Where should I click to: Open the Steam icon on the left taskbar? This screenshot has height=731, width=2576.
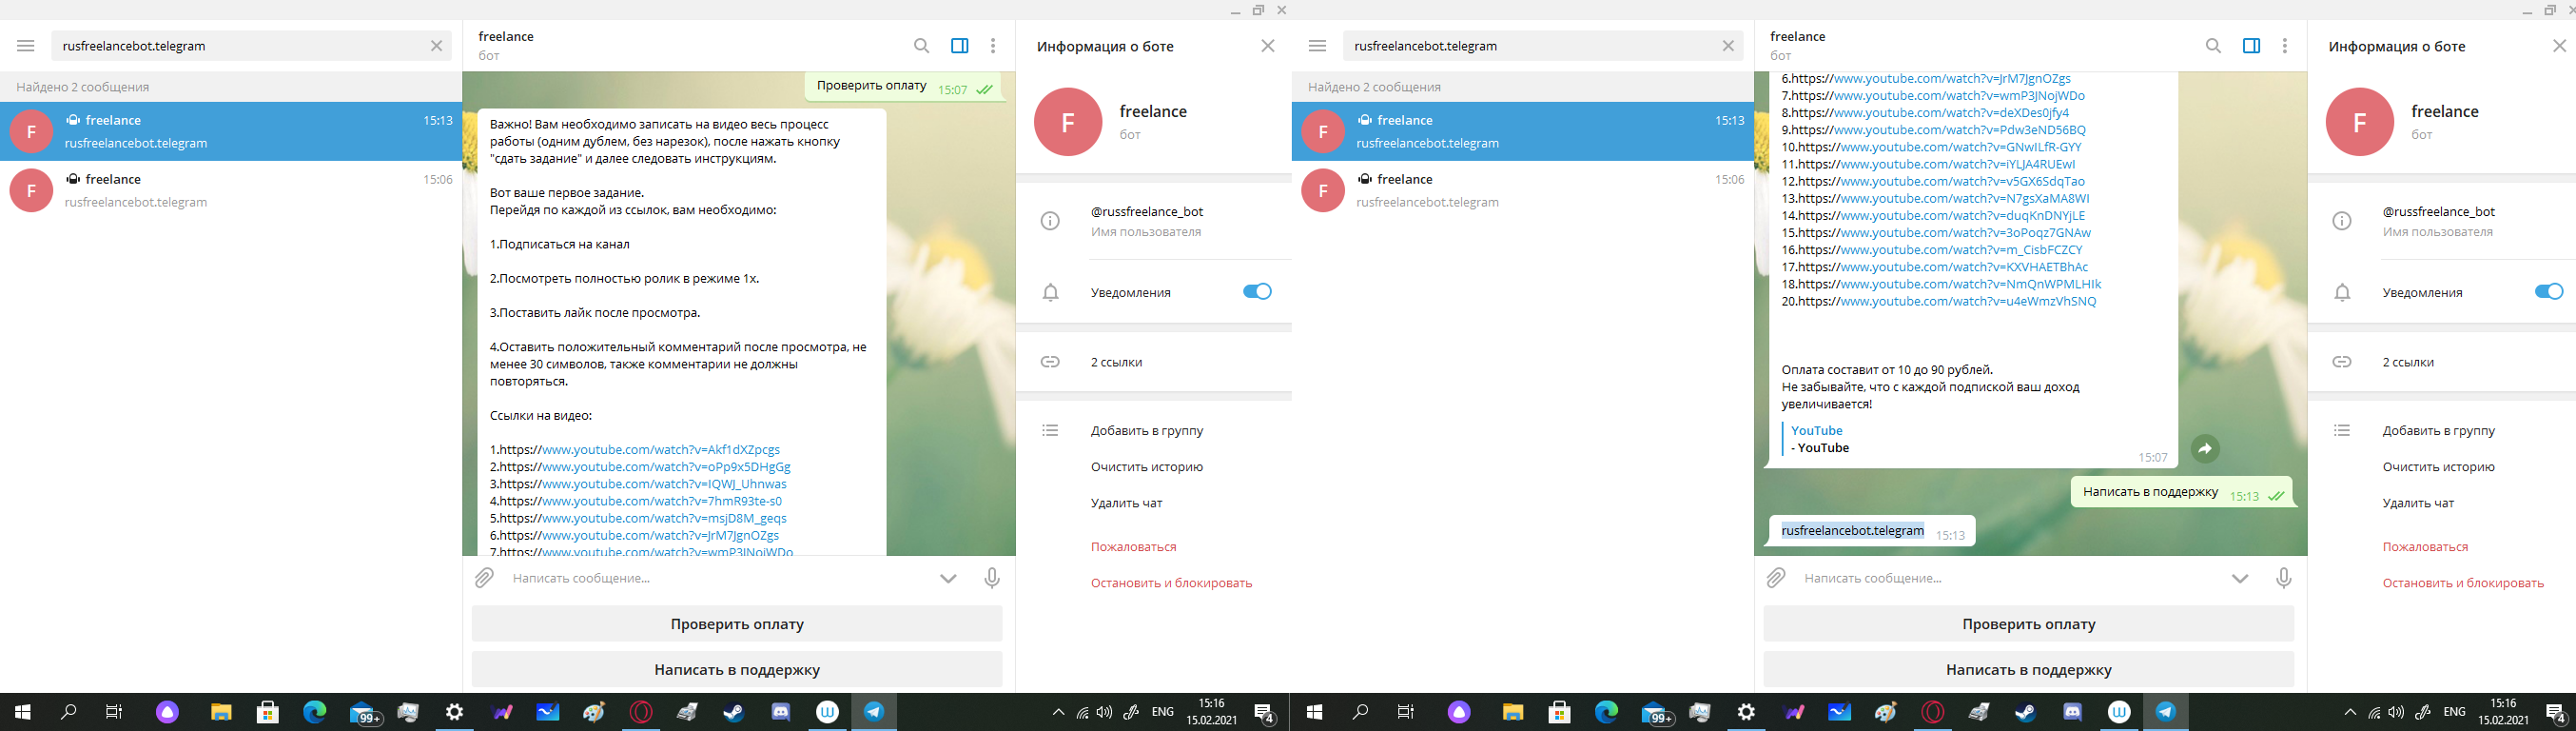pyautogui.click(x=734, y=712)
